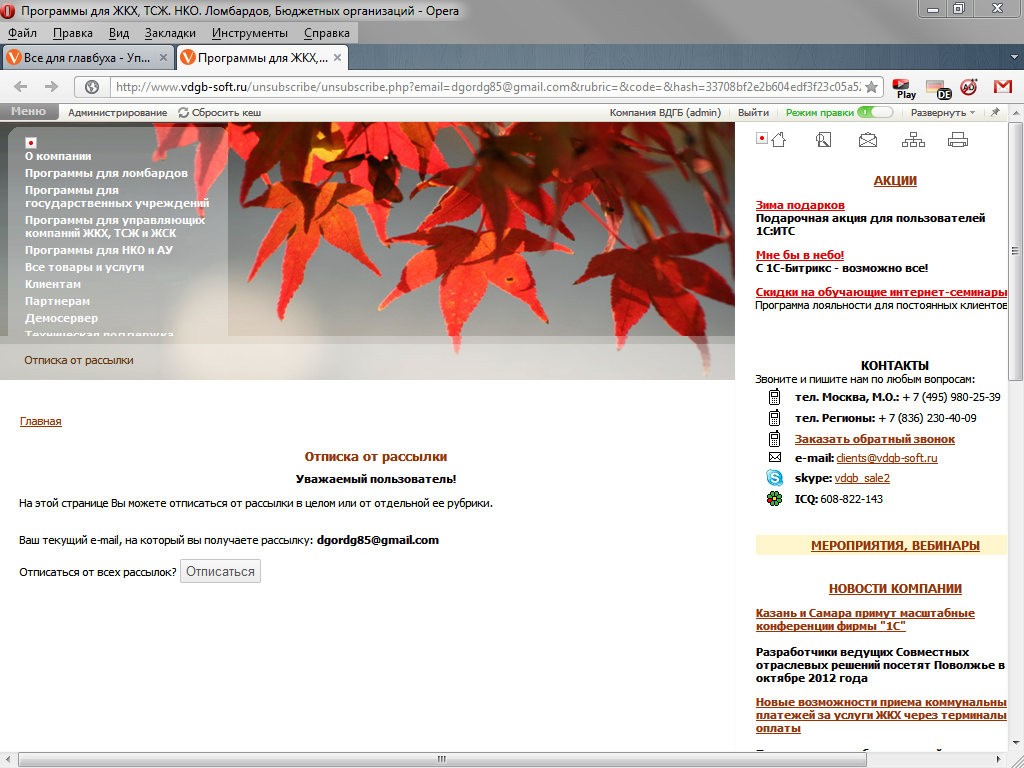Open the Вид menu
Screen dimensions: 1024x768
(x=119, y=33)
